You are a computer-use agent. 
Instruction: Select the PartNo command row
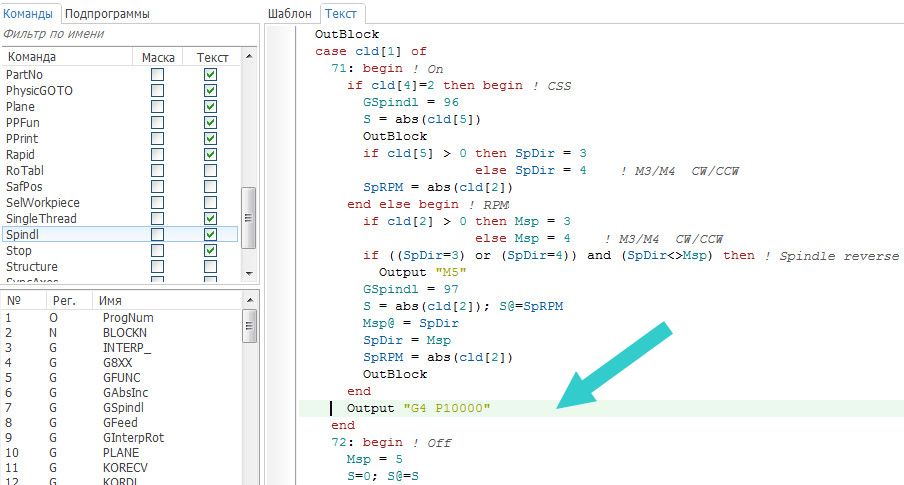coord(120,74)
